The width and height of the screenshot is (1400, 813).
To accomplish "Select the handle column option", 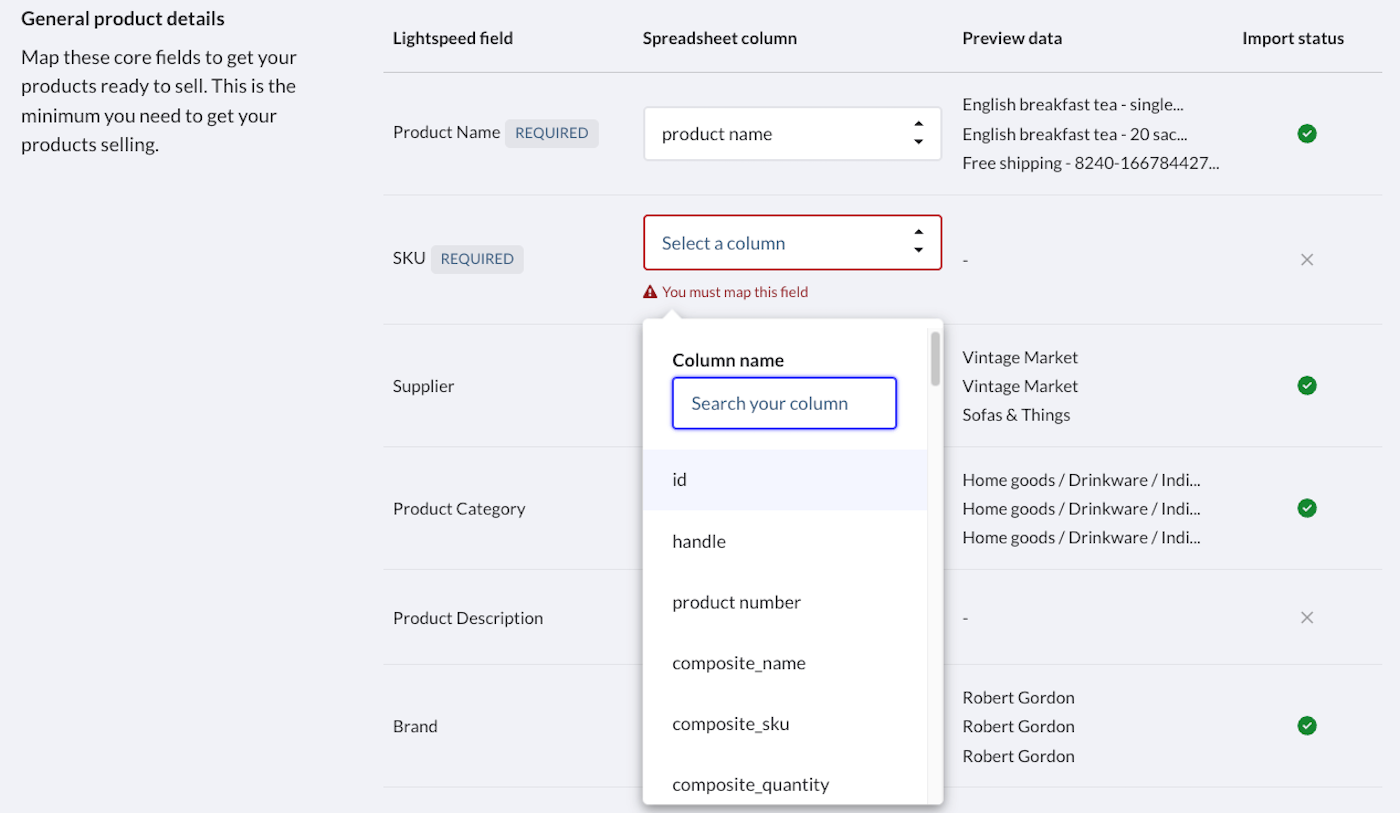I will (784, 542).
